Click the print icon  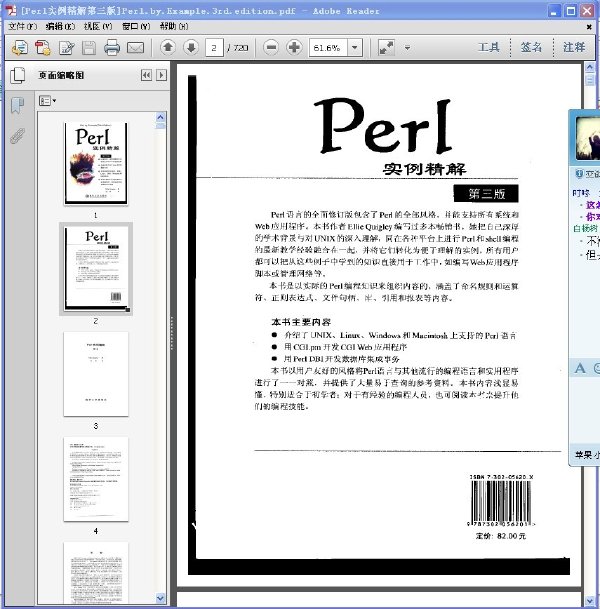[x=112, y=48]
